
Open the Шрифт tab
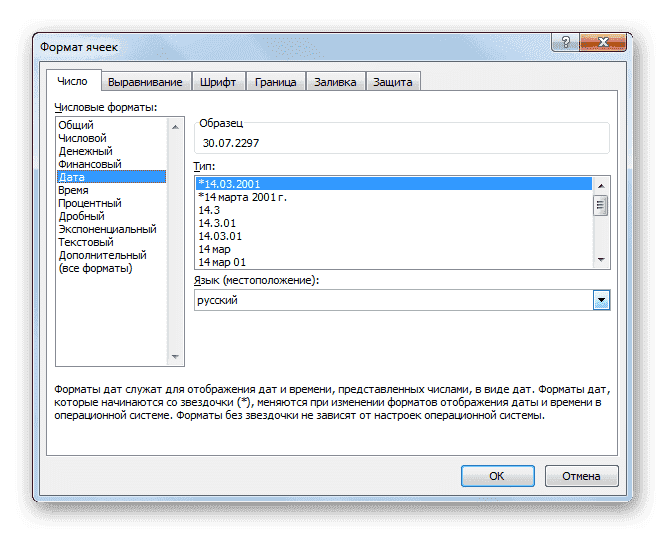tap(218, 82)
